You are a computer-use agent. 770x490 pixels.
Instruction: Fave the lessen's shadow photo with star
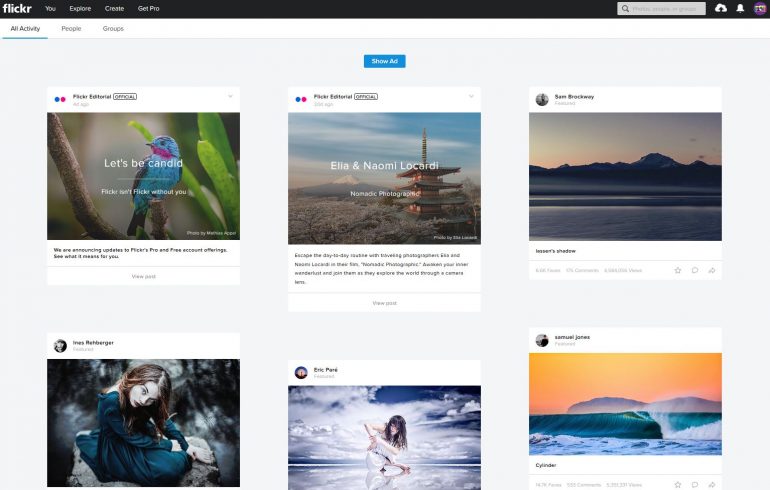coord(678,270)
